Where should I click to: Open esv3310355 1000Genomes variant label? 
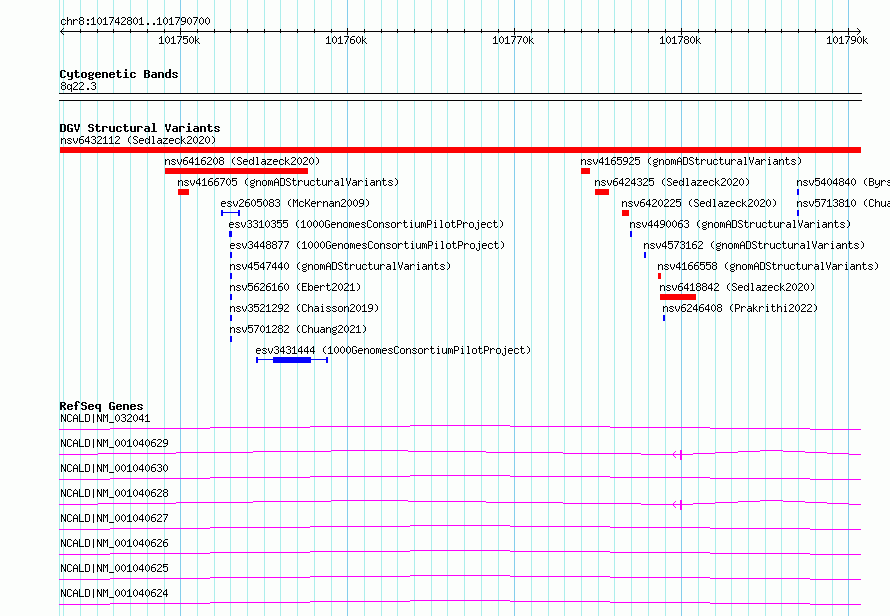coord(366,224)
